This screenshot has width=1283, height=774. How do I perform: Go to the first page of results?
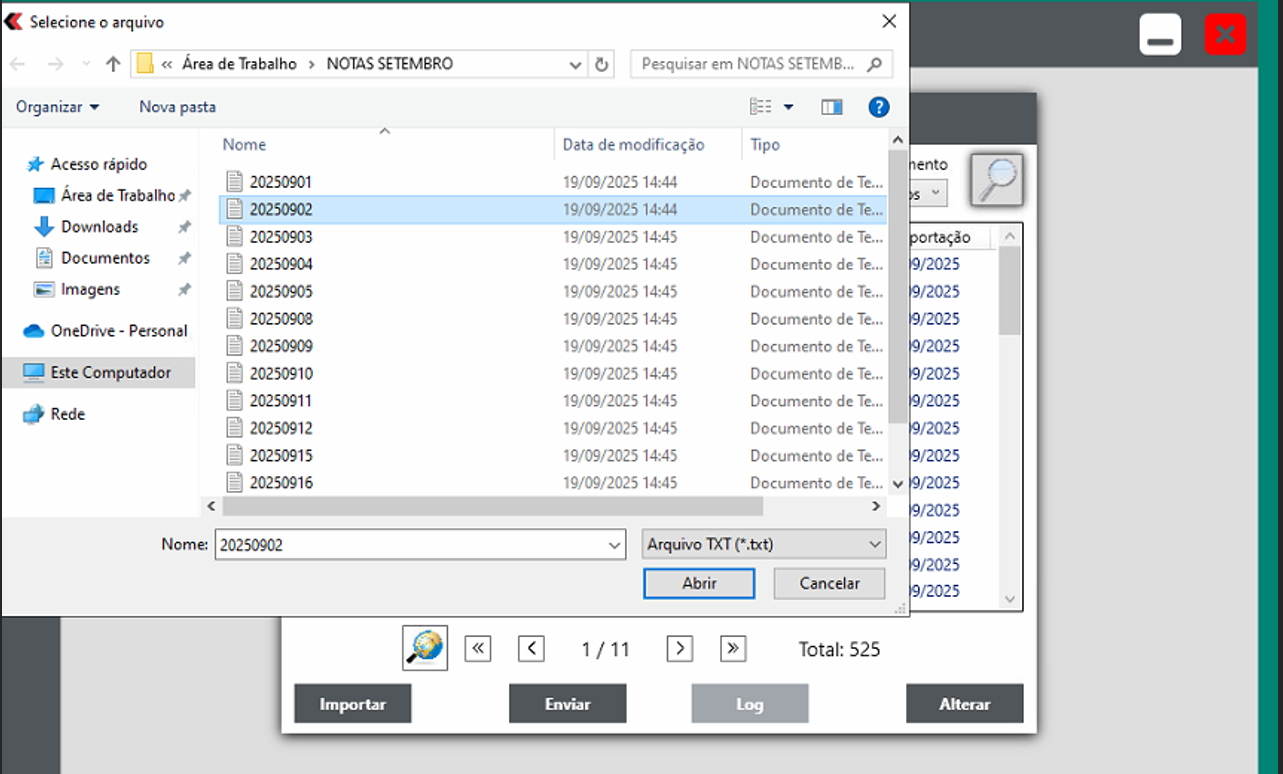478,649
